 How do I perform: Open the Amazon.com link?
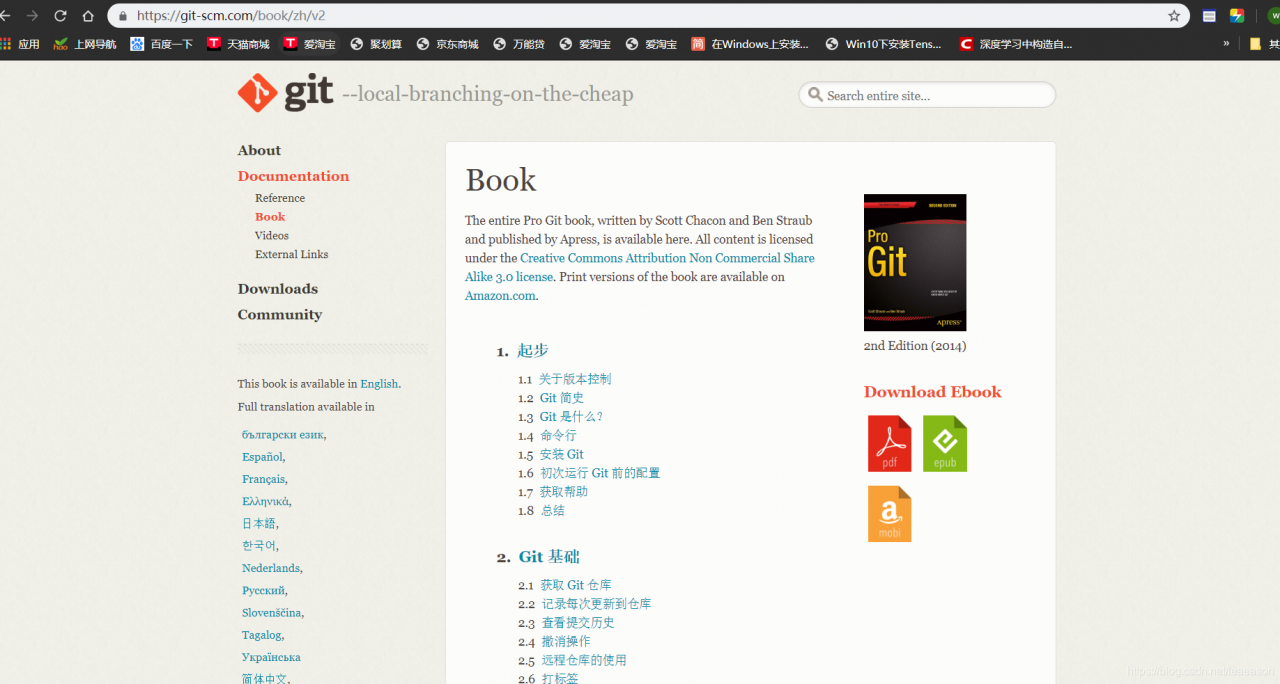[500, 296]
